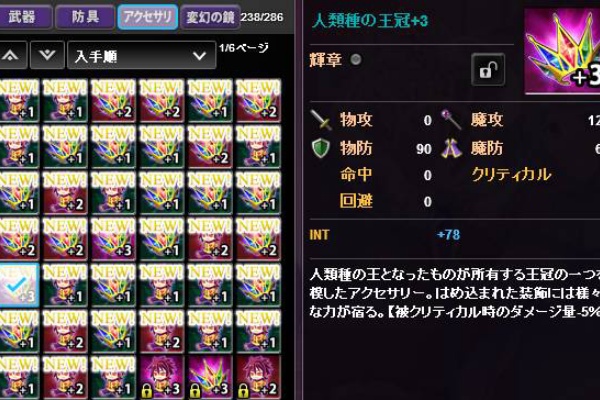Tap the 物防 green shield icon
This screenshot has height=400, width=600.
(x=321, y=149)
